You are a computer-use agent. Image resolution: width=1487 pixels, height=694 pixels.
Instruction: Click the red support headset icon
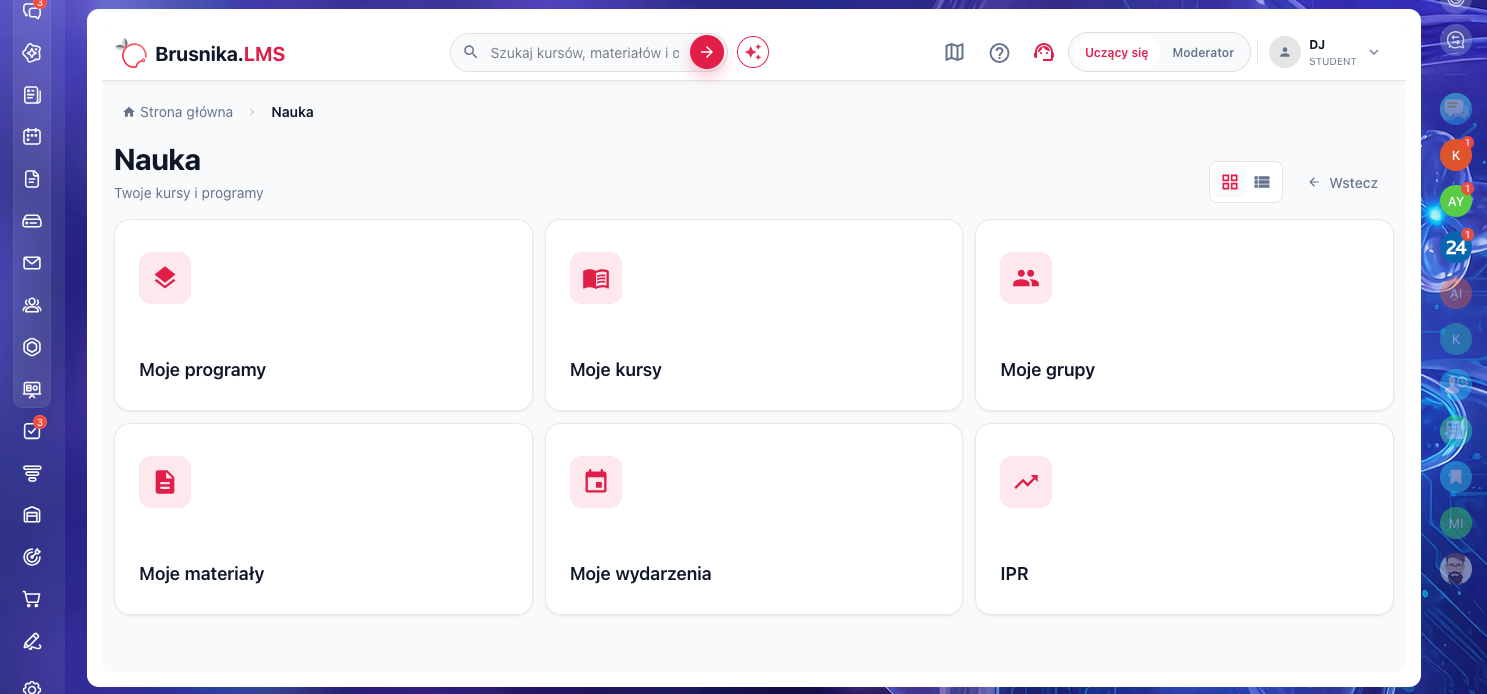coord(1044,52)
